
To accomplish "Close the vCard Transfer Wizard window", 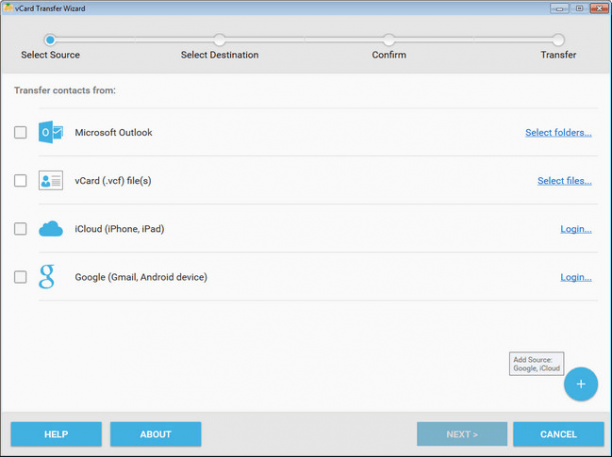I will (x=599, y=8).
